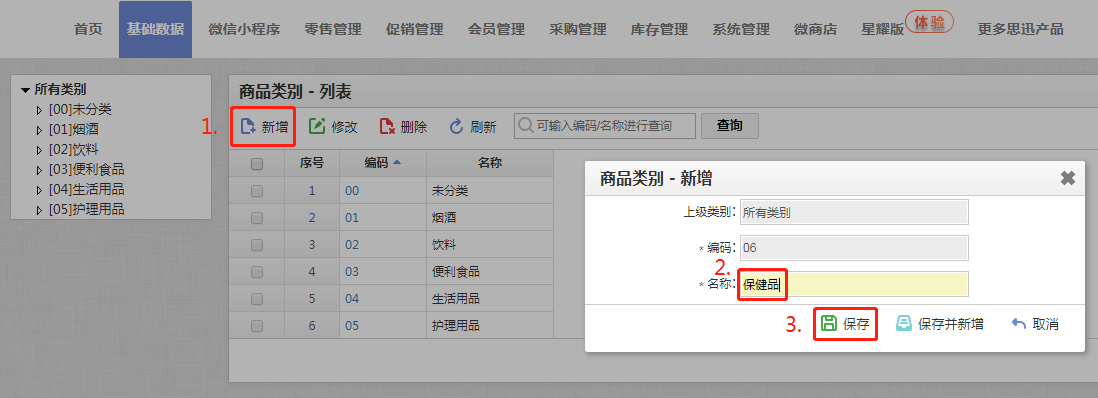
Task: Click the 保存并新增 icon in dialog
Action: click(904, 323)
